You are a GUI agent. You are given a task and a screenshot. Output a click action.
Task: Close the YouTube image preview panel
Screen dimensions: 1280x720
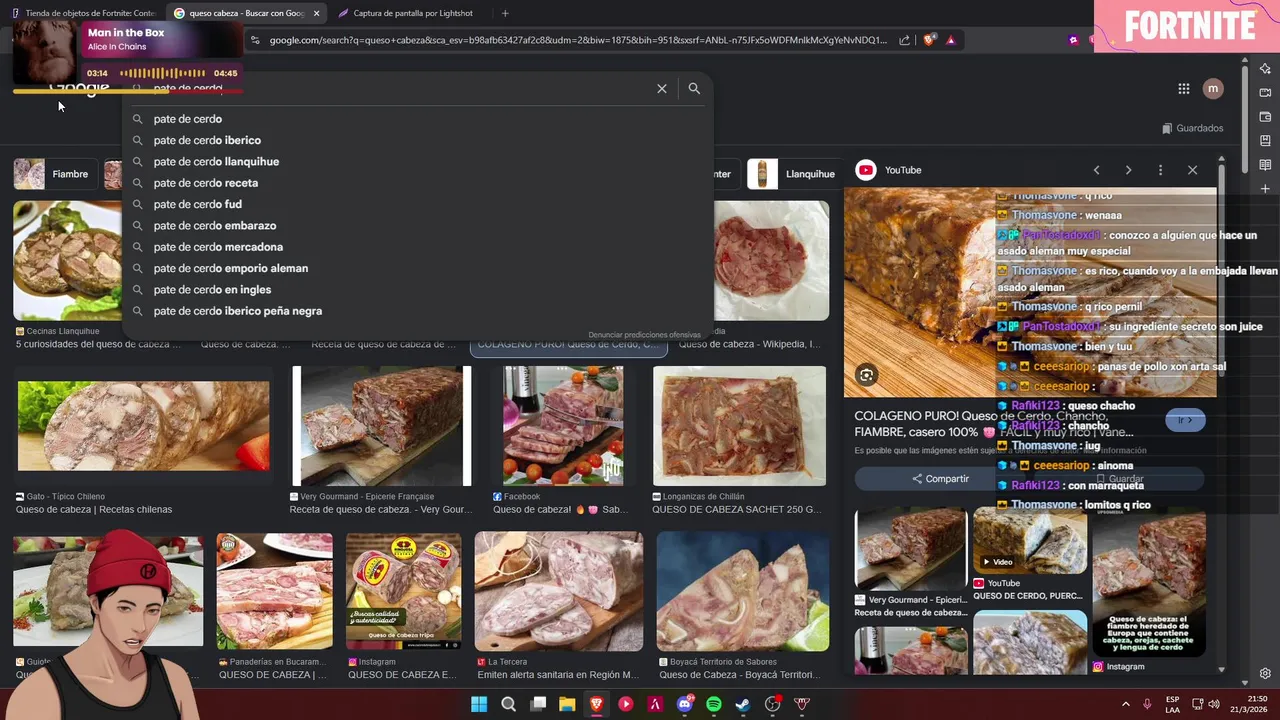[x=1192, y=170]
